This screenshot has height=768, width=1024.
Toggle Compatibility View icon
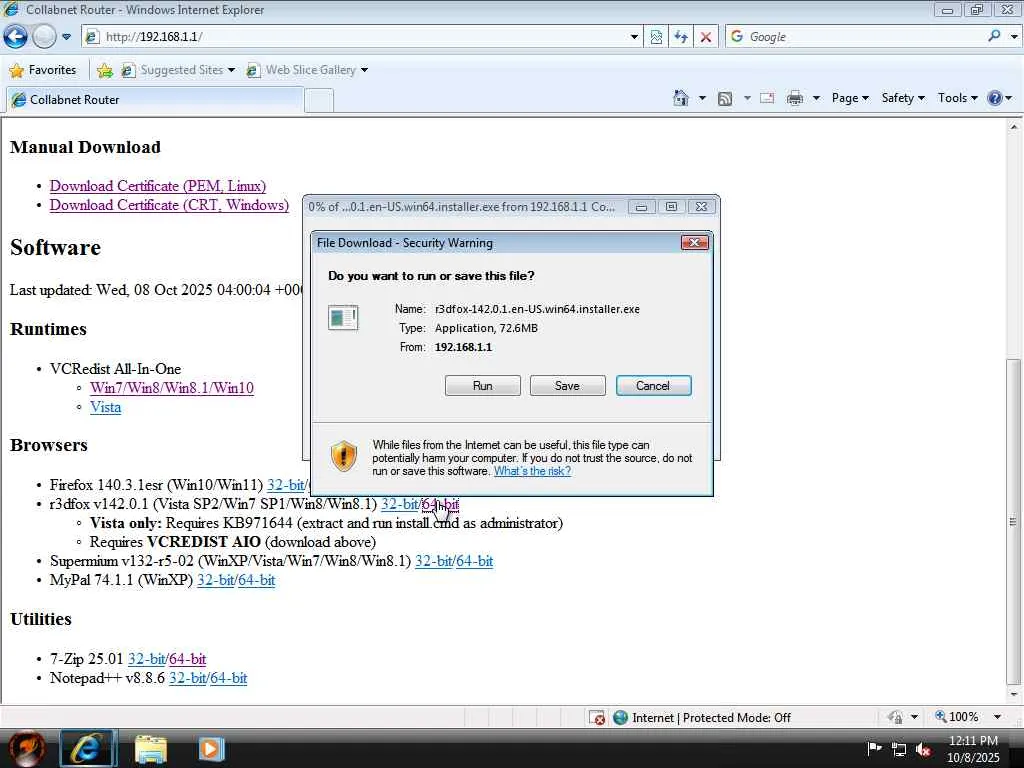point(656,37)
